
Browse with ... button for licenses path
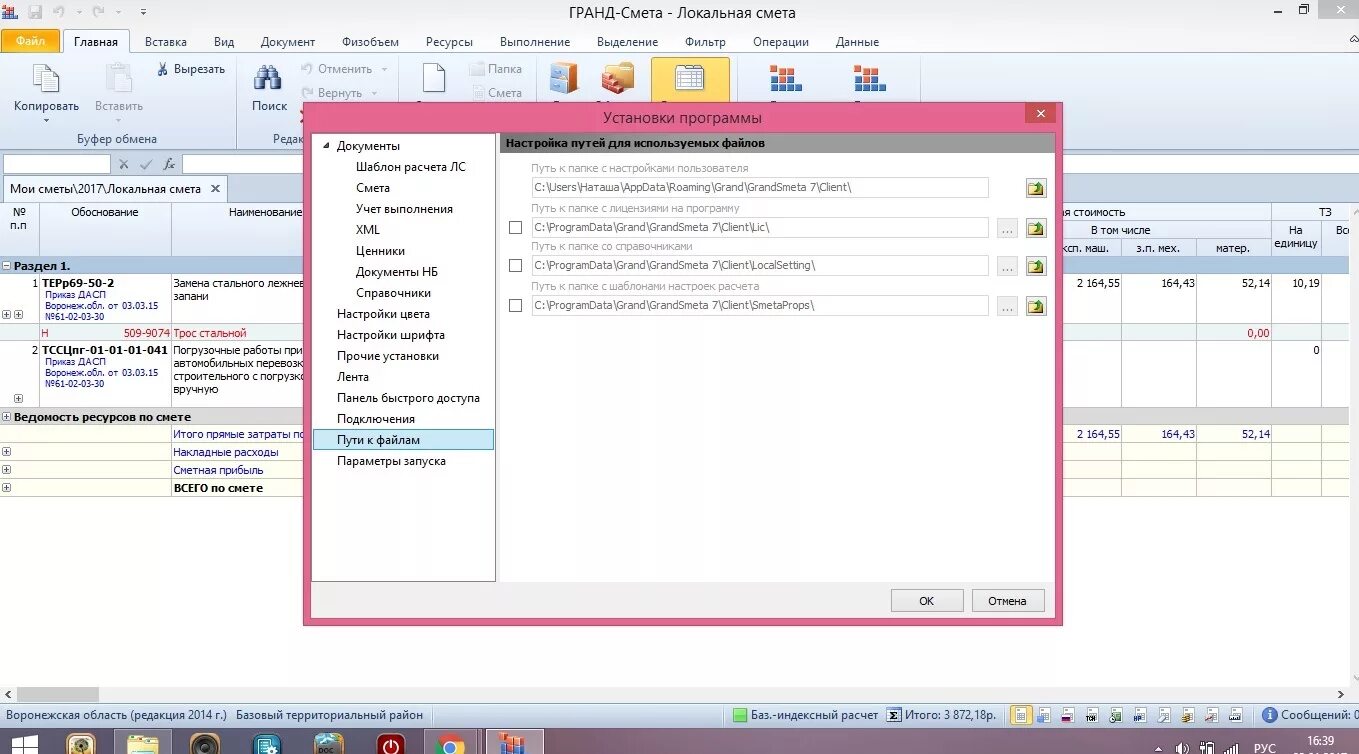1008,227
